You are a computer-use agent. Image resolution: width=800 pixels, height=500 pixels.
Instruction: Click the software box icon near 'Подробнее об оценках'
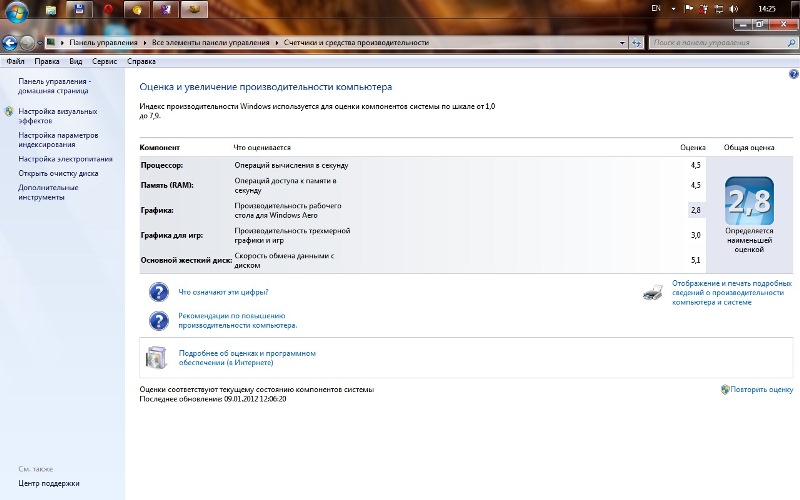pos(158,358)
